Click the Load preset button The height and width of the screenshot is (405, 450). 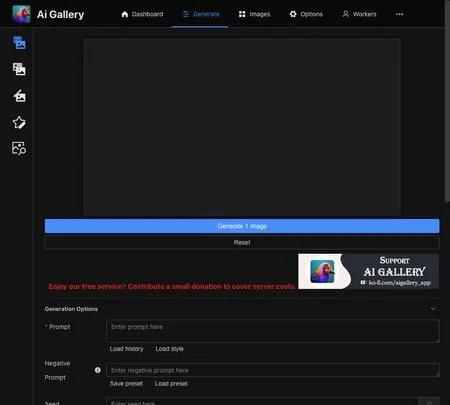(x=171, y=384)
